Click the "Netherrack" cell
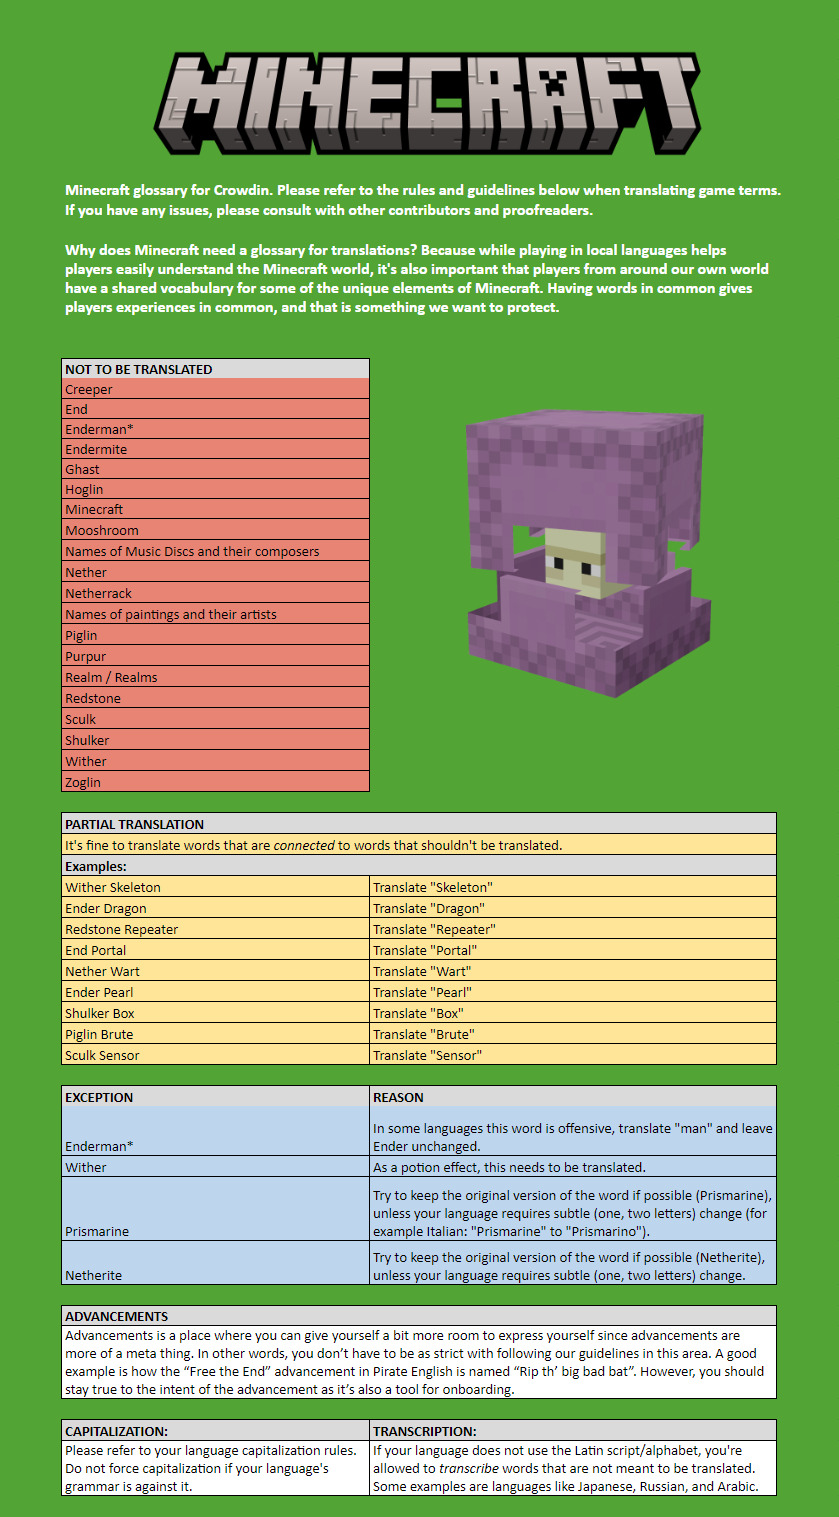The width and height of the screenshot is (839, 1517). point(216,593)
